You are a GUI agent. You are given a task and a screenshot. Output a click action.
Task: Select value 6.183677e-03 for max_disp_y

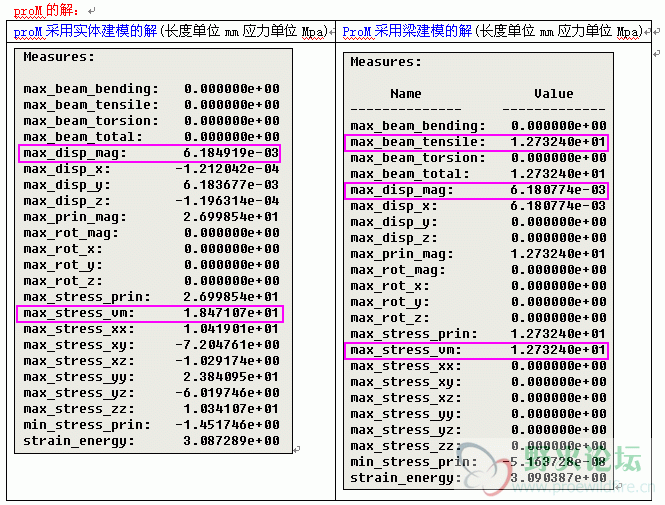pyautogui.click(x=231, y=185)
